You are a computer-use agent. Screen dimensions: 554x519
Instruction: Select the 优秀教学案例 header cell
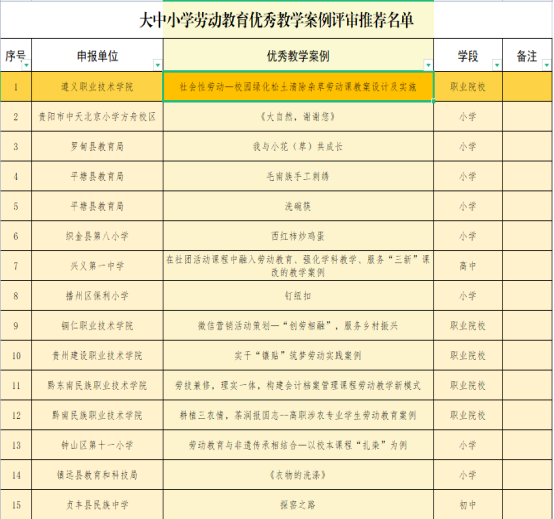(x=298, y=55)
